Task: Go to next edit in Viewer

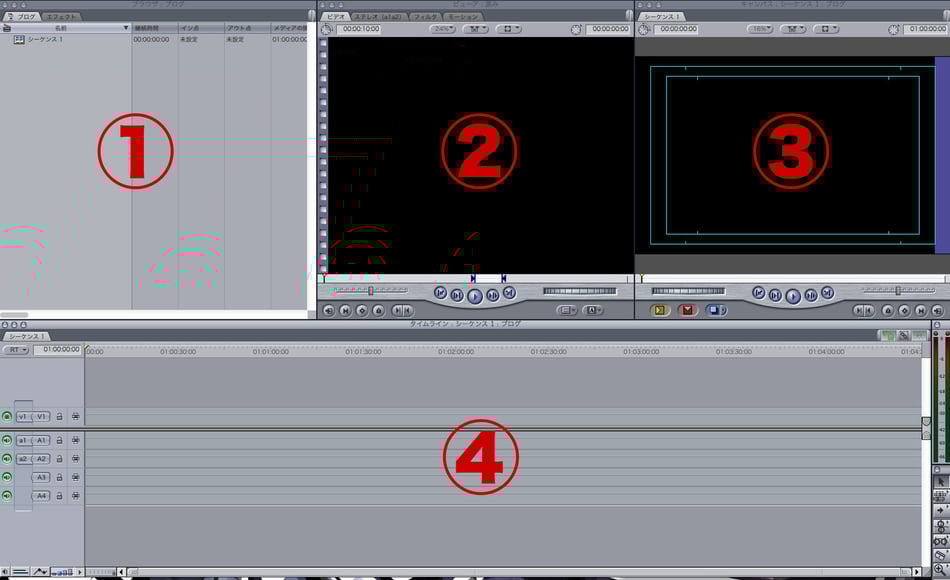Action: click(510, 293)
